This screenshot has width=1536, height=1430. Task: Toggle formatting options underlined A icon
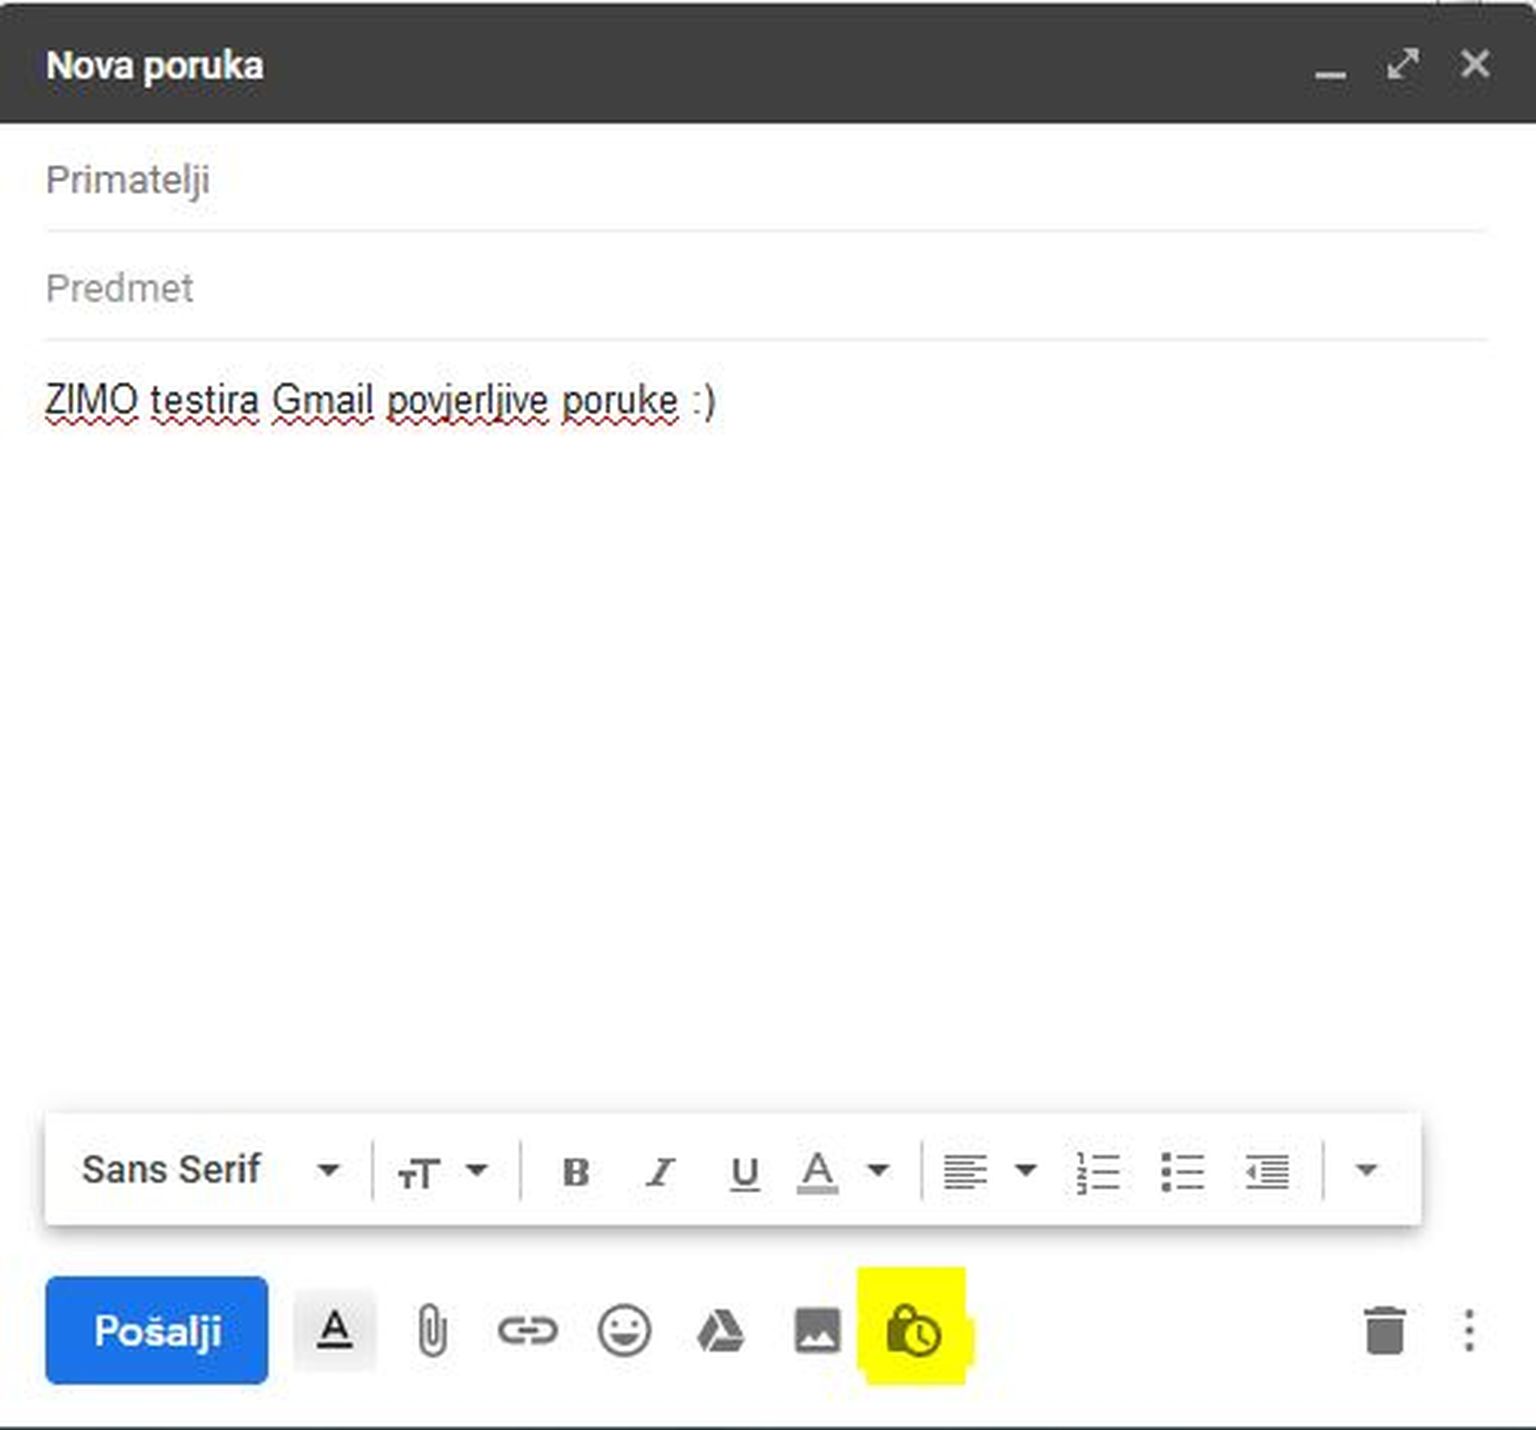pyautogui.click(x=334, y=1330)
